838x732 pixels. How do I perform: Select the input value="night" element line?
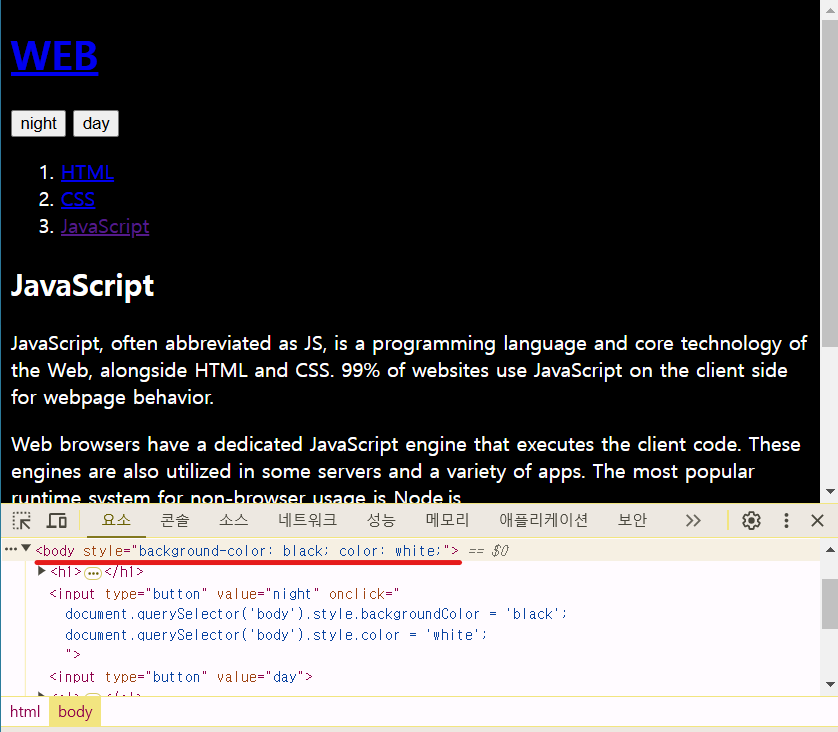[224, 594]
